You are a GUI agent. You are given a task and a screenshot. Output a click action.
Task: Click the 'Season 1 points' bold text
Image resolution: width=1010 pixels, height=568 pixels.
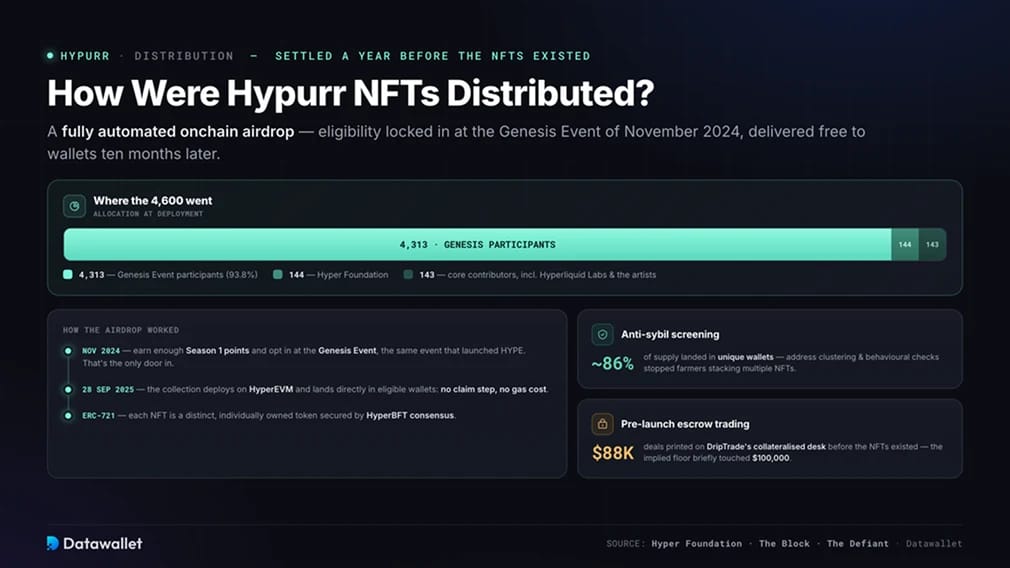(x=217, y=351)
